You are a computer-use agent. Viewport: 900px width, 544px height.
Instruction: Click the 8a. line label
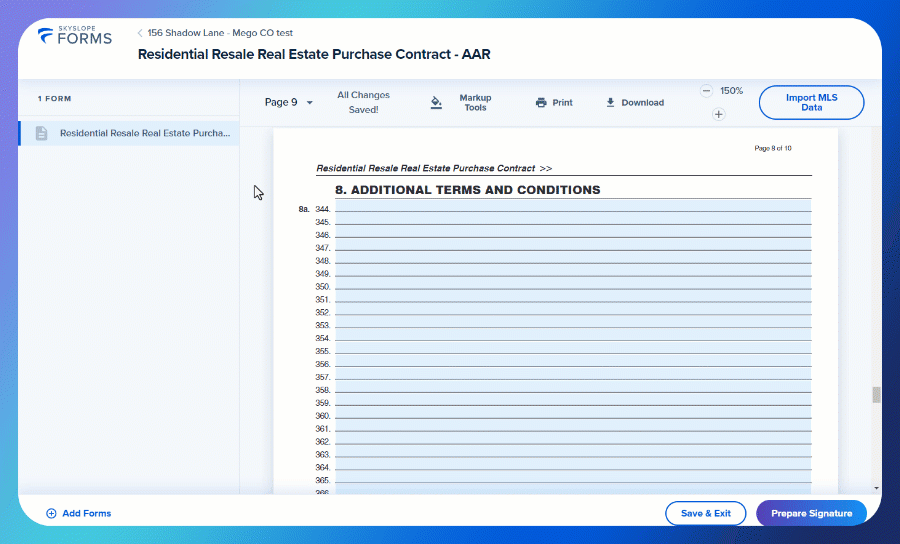pos(304,209)
